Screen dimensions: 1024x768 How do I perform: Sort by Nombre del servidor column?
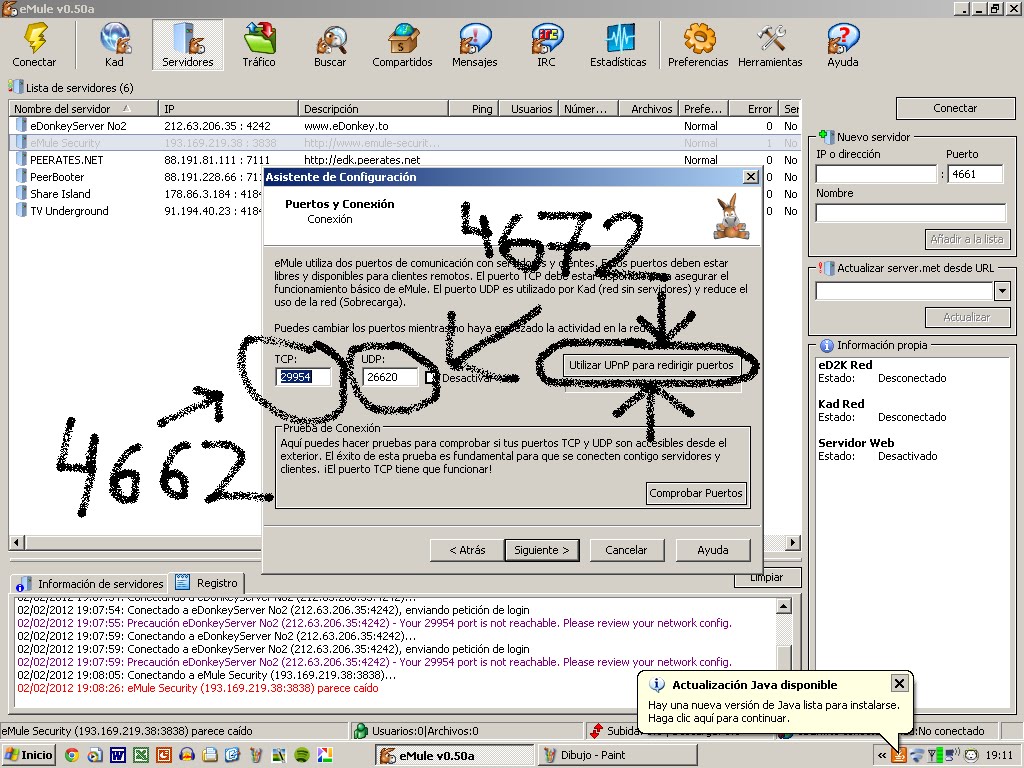84,108
